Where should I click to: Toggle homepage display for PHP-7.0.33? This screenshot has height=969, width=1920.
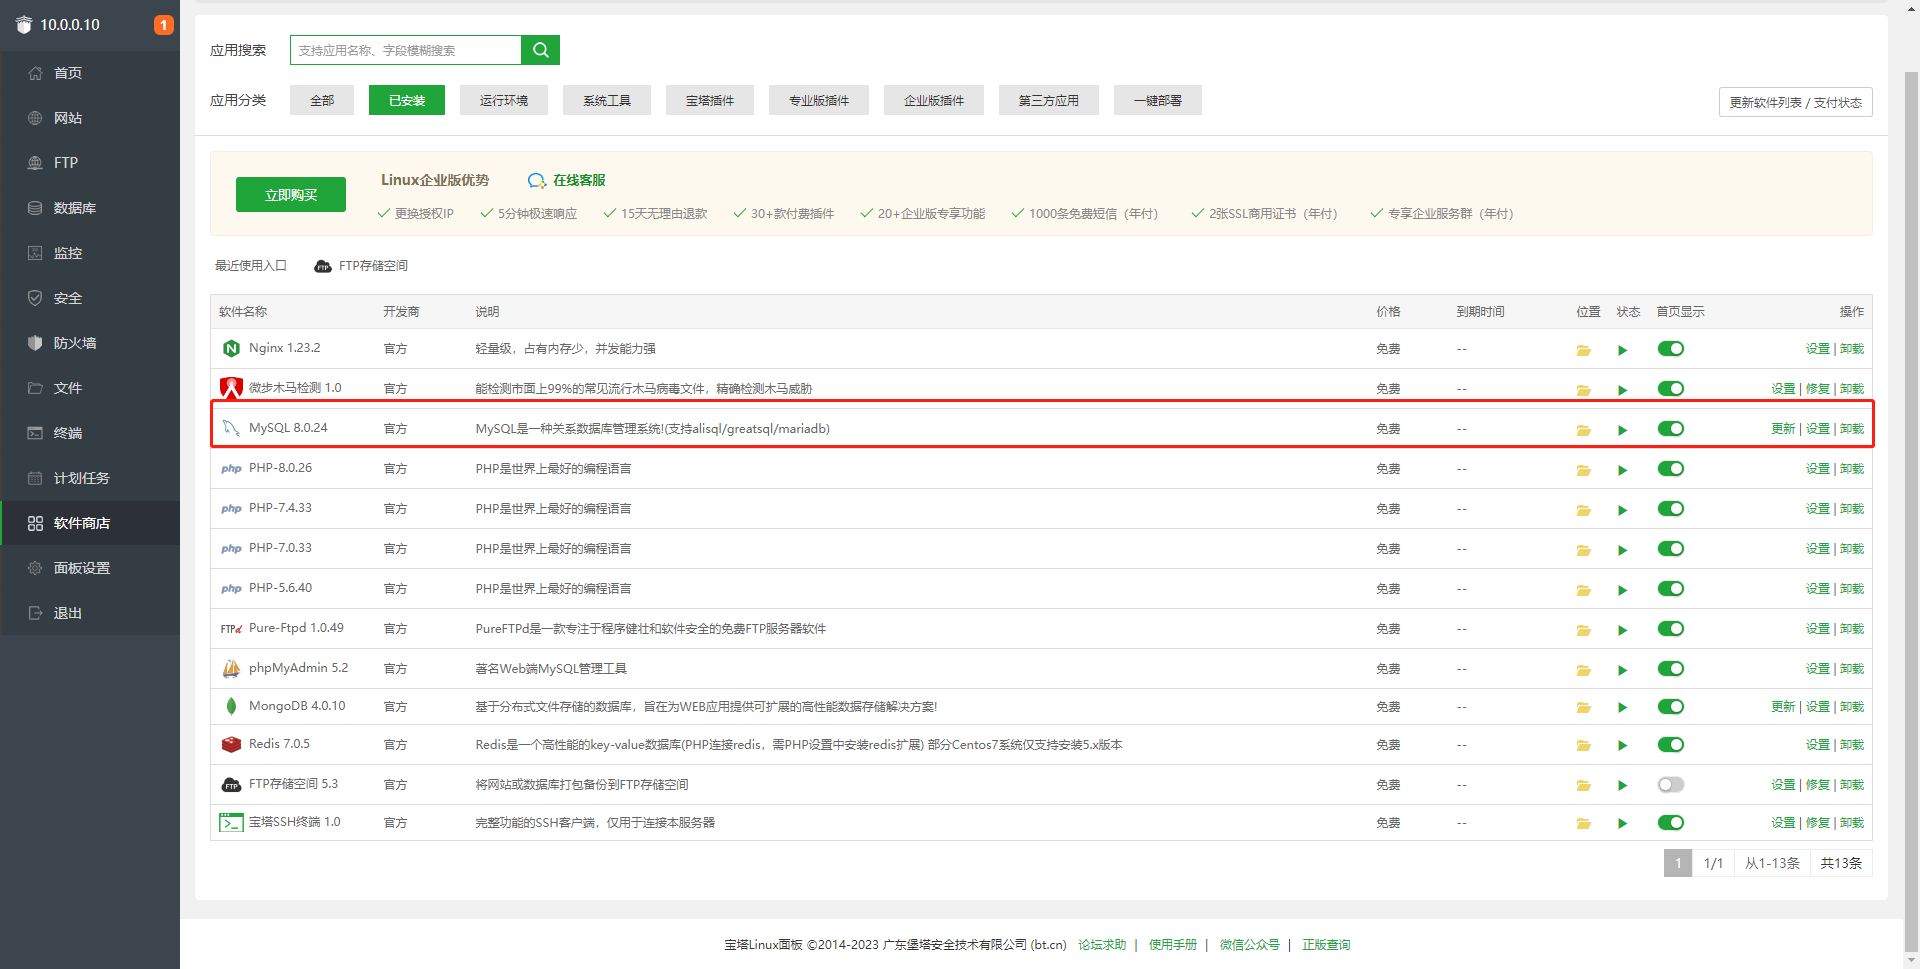[x=1671, y=549]
